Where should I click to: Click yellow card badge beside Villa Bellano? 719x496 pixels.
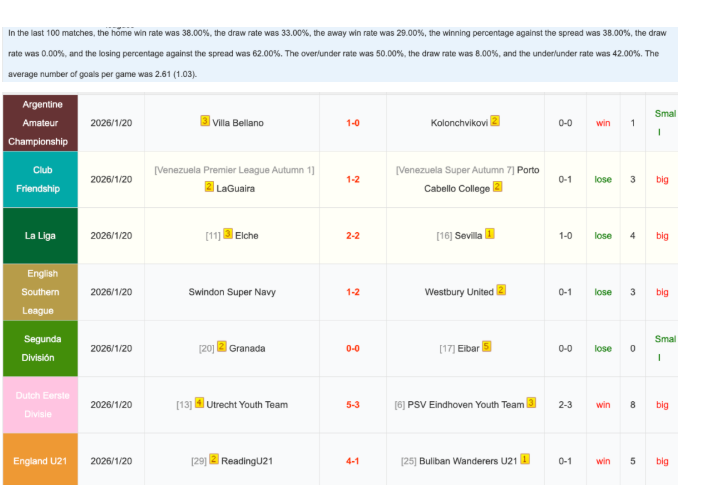pyautogui.click(x=205, y=122)
